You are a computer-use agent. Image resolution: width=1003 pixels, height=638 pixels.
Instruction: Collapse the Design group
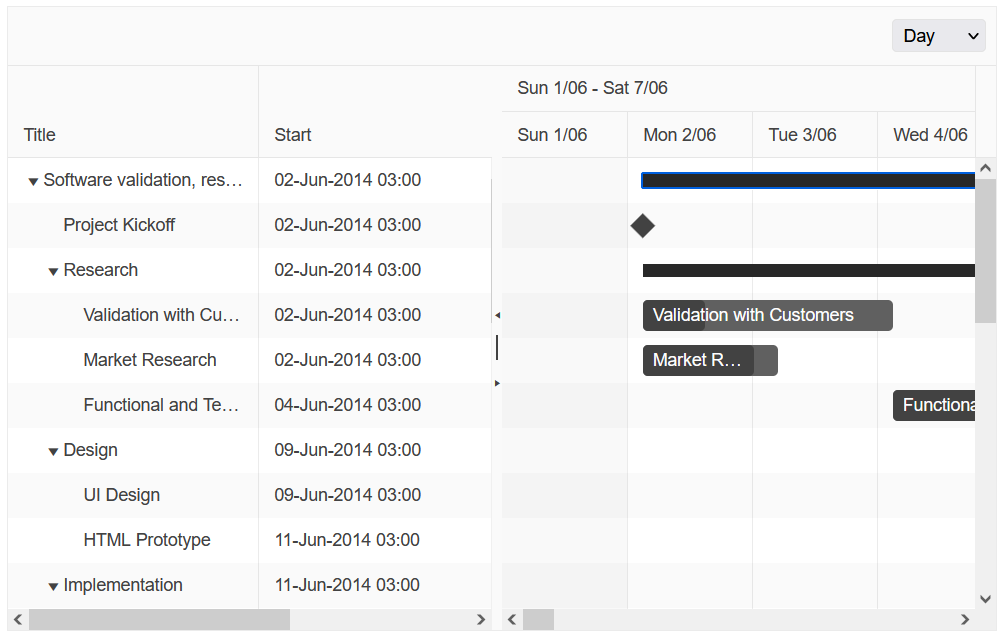pos(53,450)
